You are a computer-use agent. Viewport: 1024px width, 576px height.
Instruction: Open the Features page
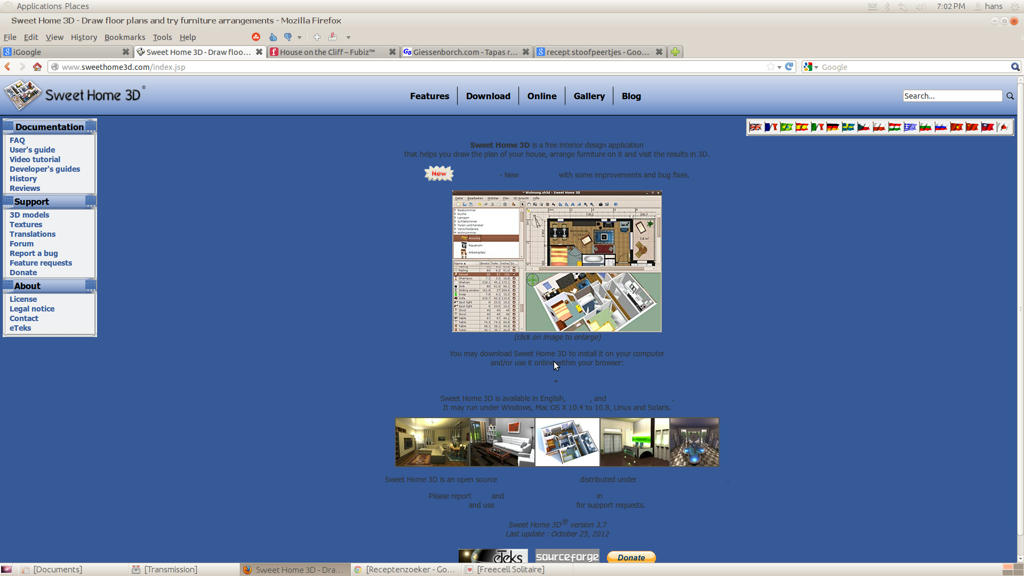coord(429,96)
